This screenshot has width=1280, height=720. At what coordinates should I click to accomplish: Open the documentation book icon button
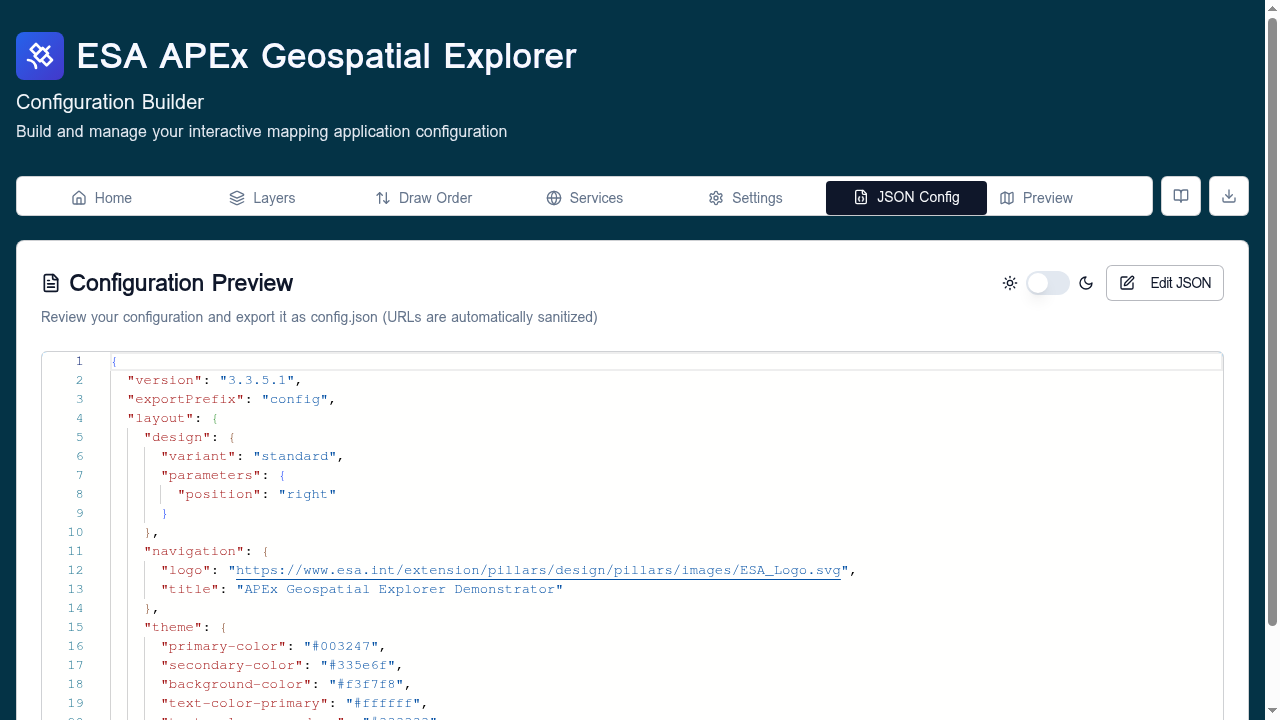1181,196
